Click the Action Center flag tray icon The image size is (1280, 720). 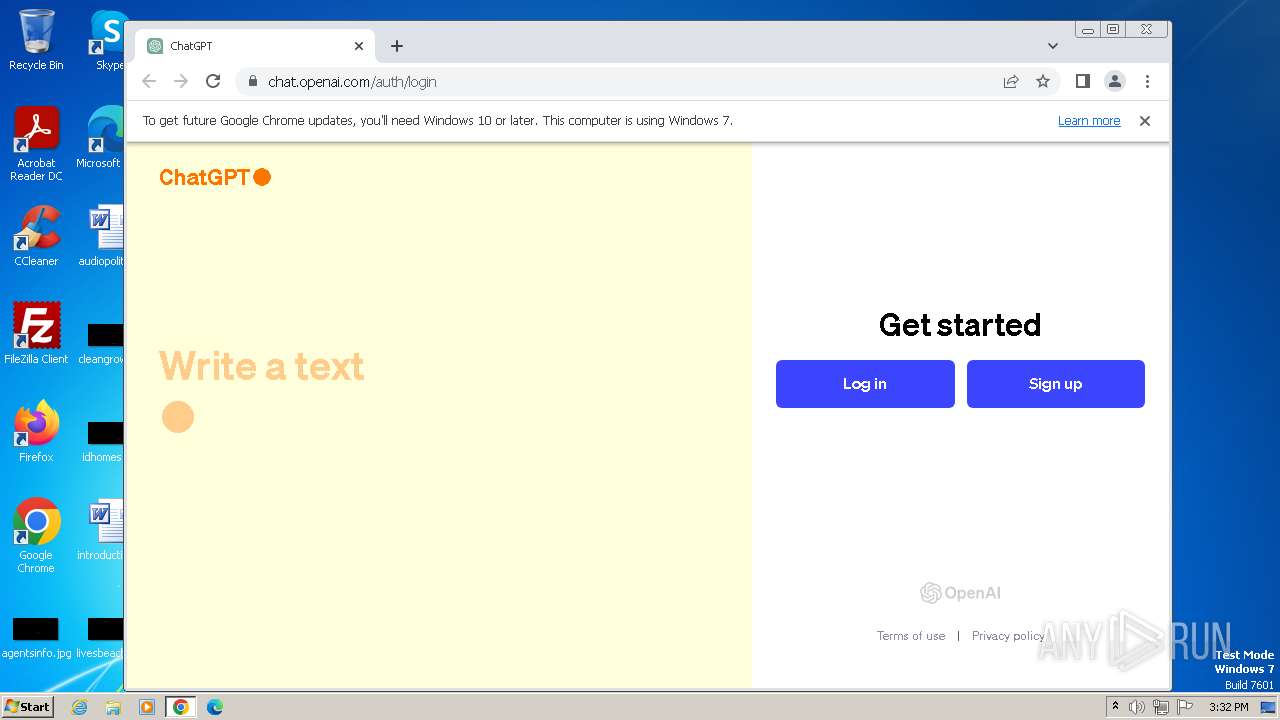(x=1185, y=707)
